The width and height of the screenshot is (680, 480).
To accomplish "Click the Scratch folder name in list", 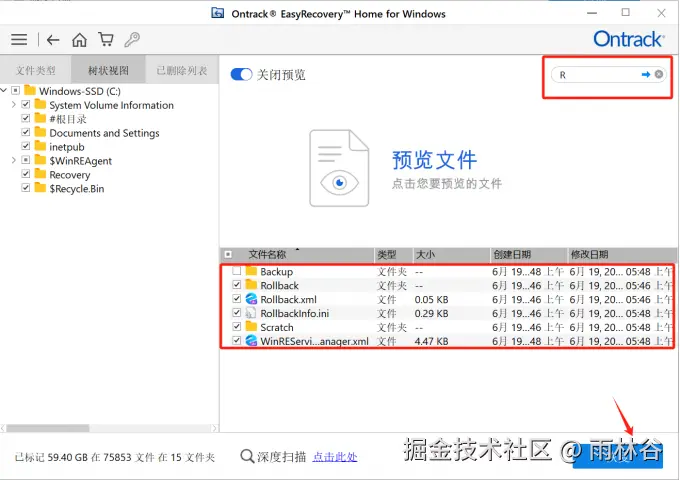I will click(277, 327).
